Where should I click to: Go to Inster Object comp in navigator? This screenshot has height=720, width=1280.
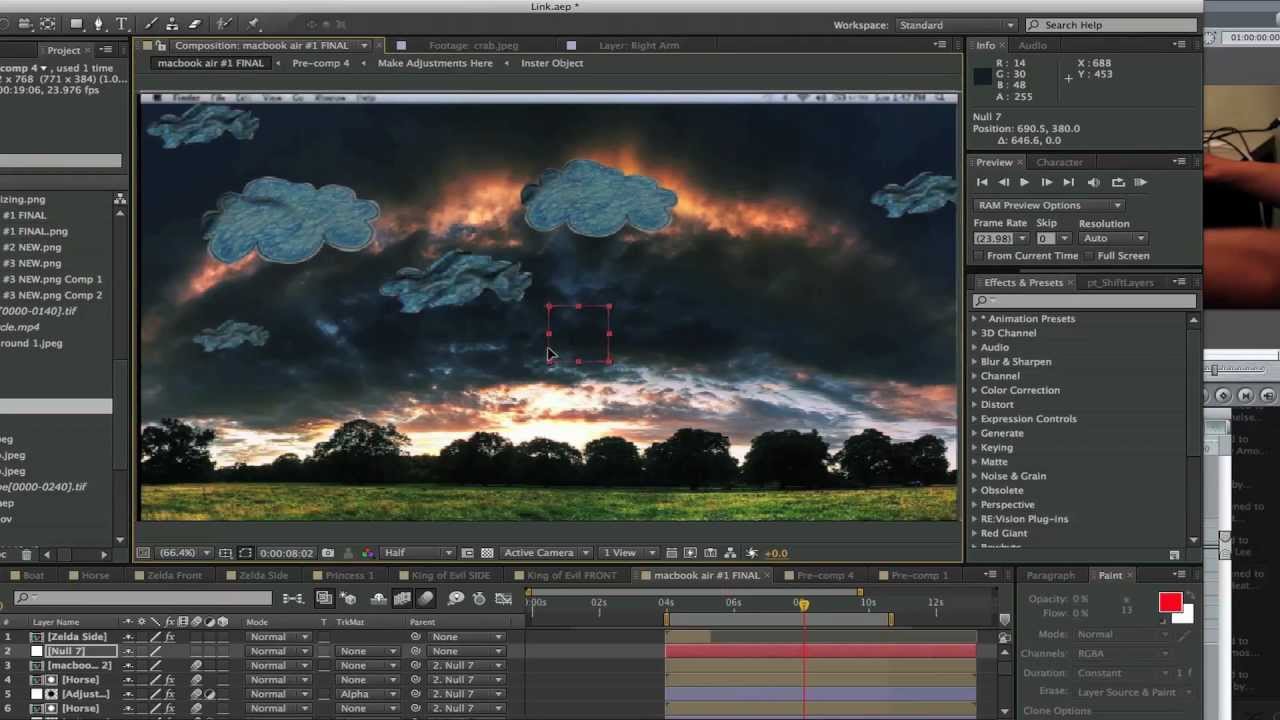click(x=552, y=63)
